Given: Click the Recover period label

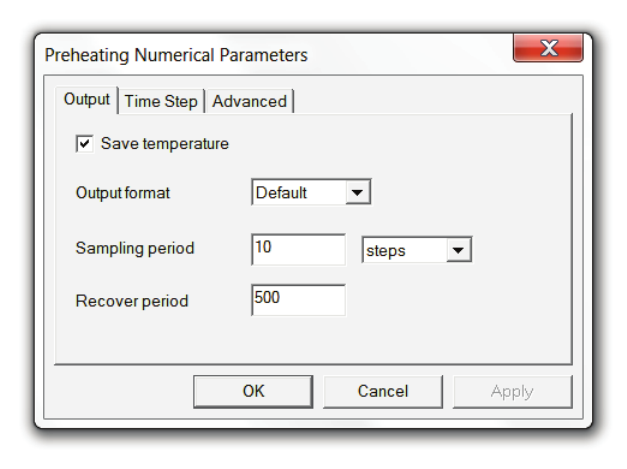Looking at the screenshot, I should point(132,300).
